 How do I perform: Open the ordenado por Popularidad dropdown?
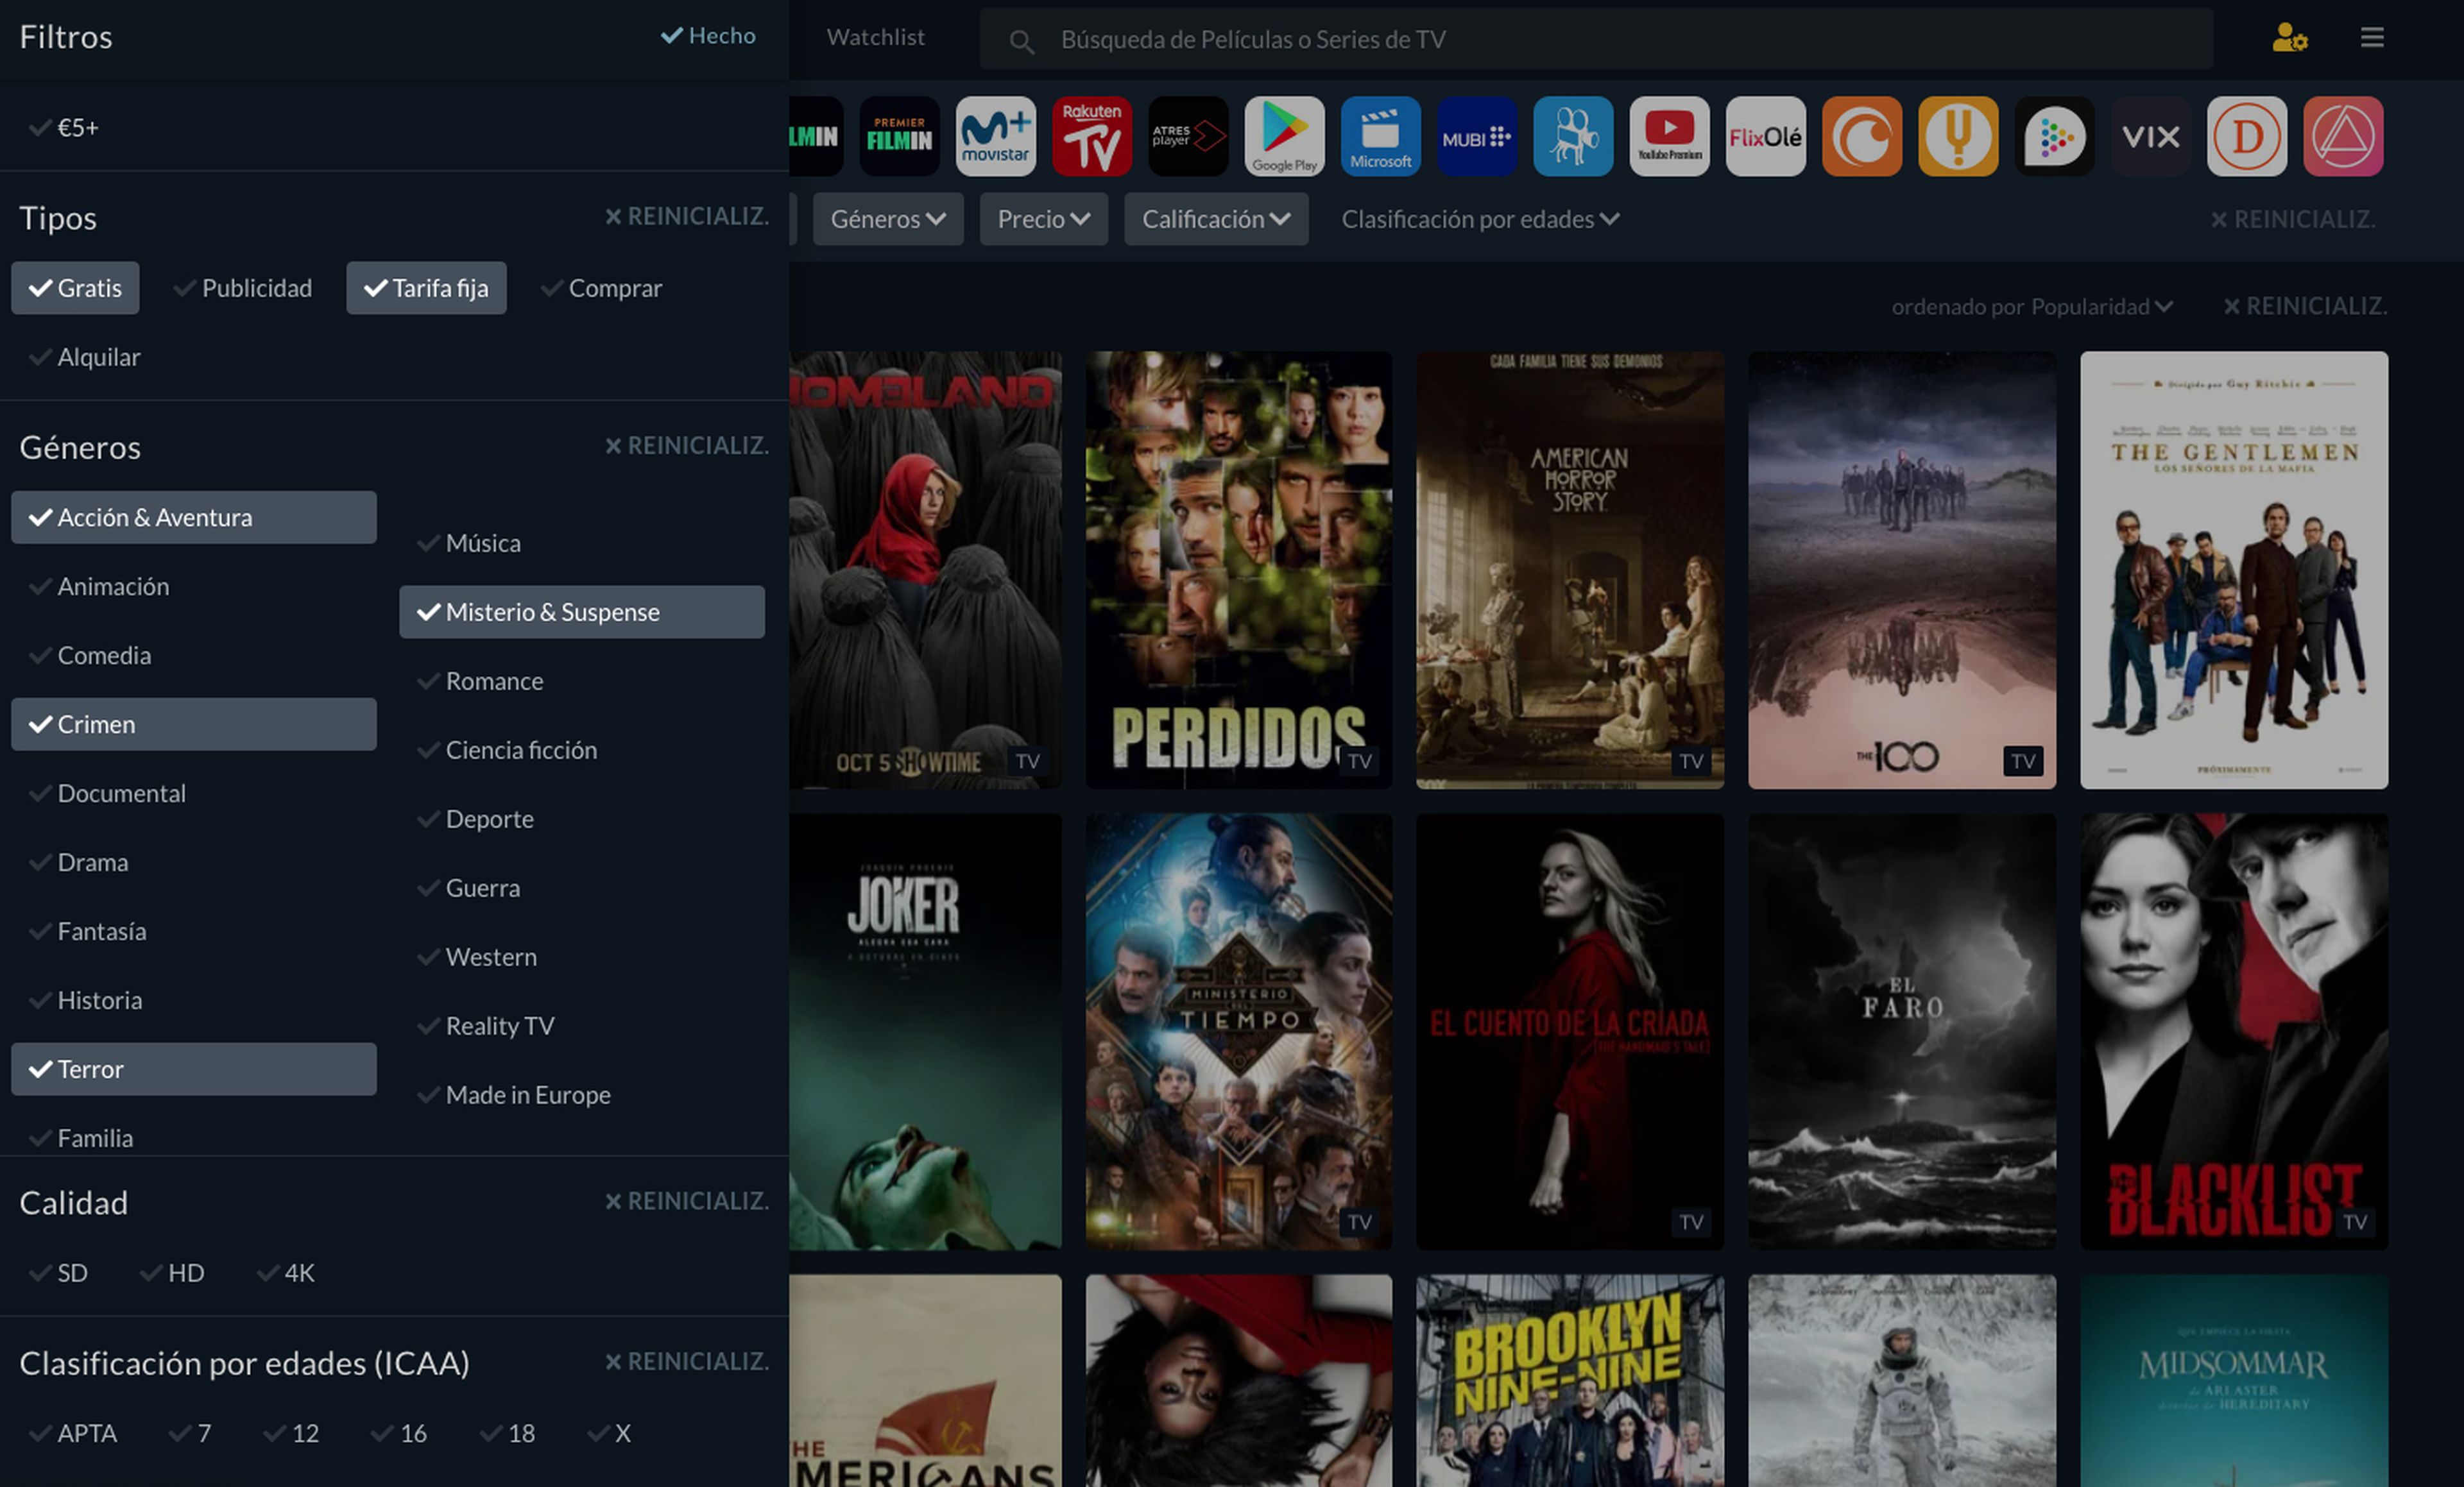coord(2032,306)
